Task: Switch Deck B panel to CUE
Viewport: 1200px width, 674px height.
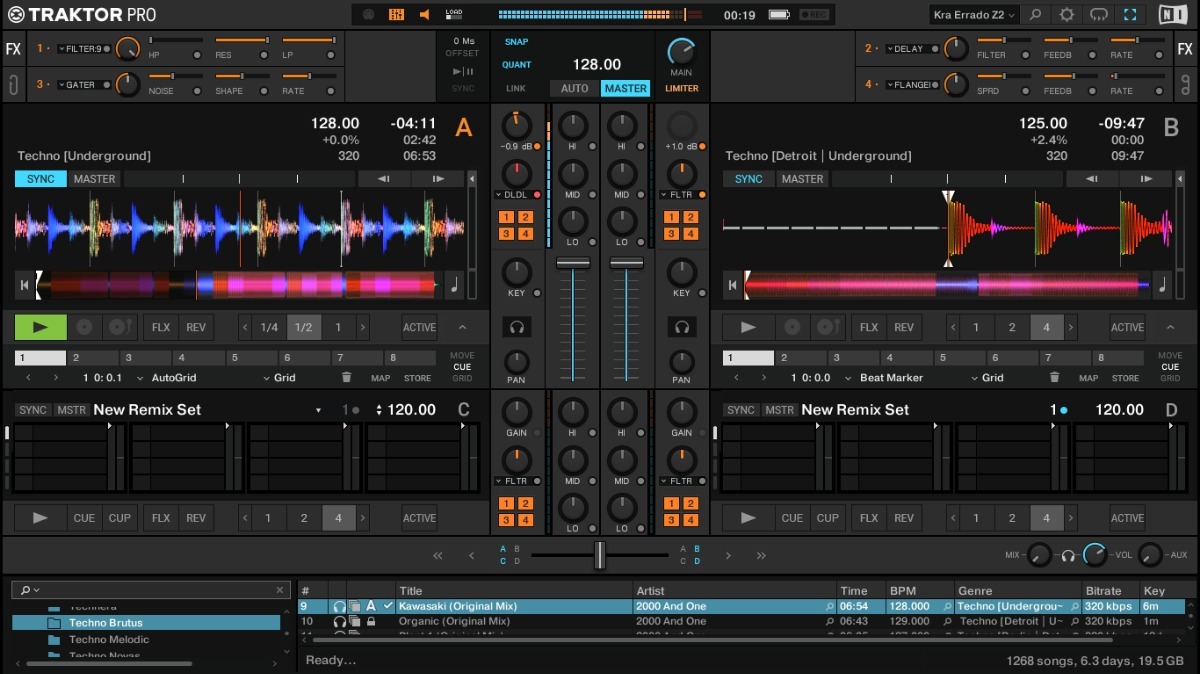Action: (1170, 367)
